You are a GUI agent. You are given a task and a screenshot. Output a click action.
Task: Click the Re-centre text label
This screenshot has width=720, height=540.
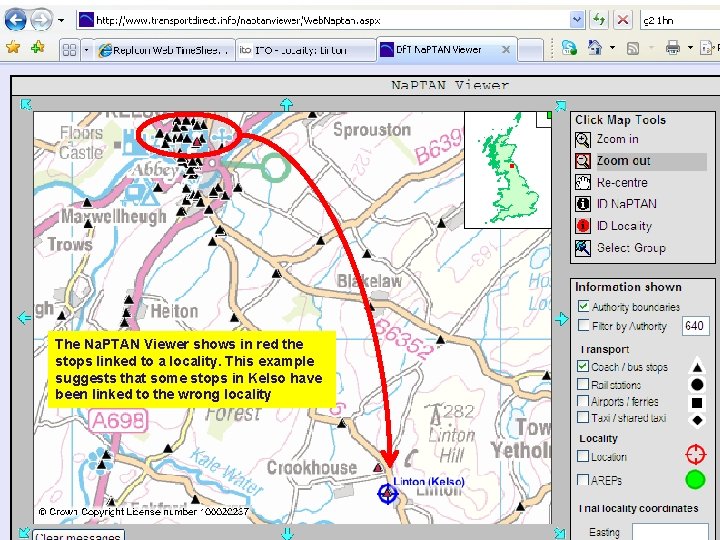[x=622, y=183]
